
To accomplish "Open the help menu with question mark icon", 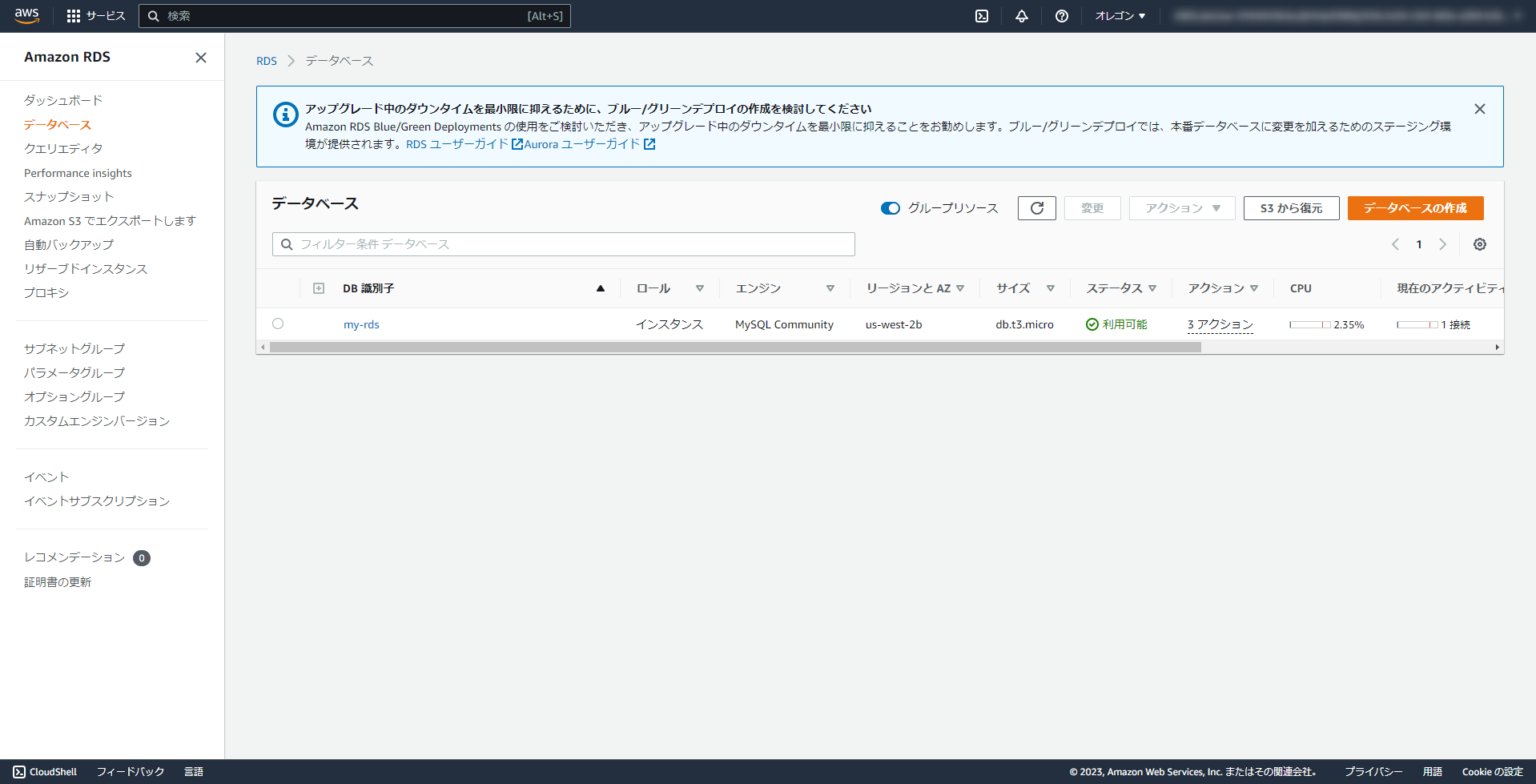I will [1061, 15].
